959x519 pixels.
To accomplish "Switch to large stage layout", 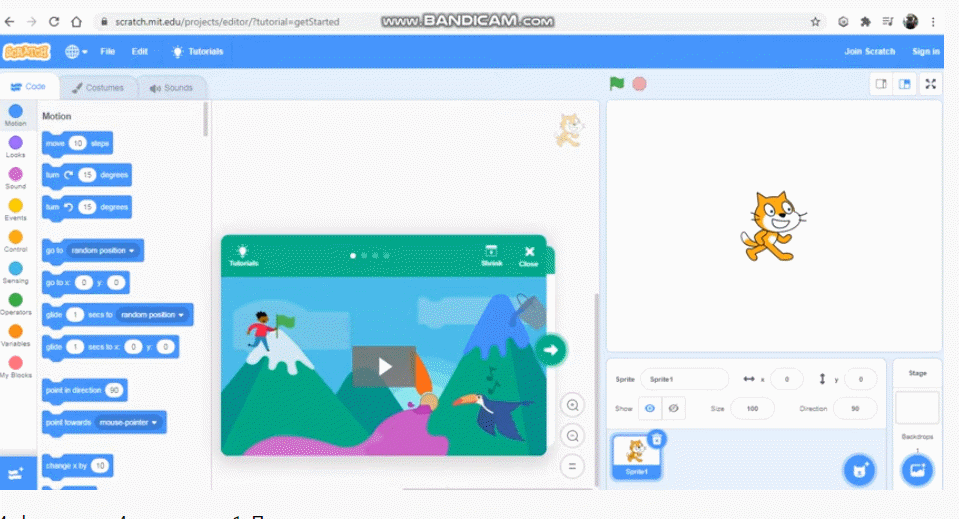I will click(905, 84).
